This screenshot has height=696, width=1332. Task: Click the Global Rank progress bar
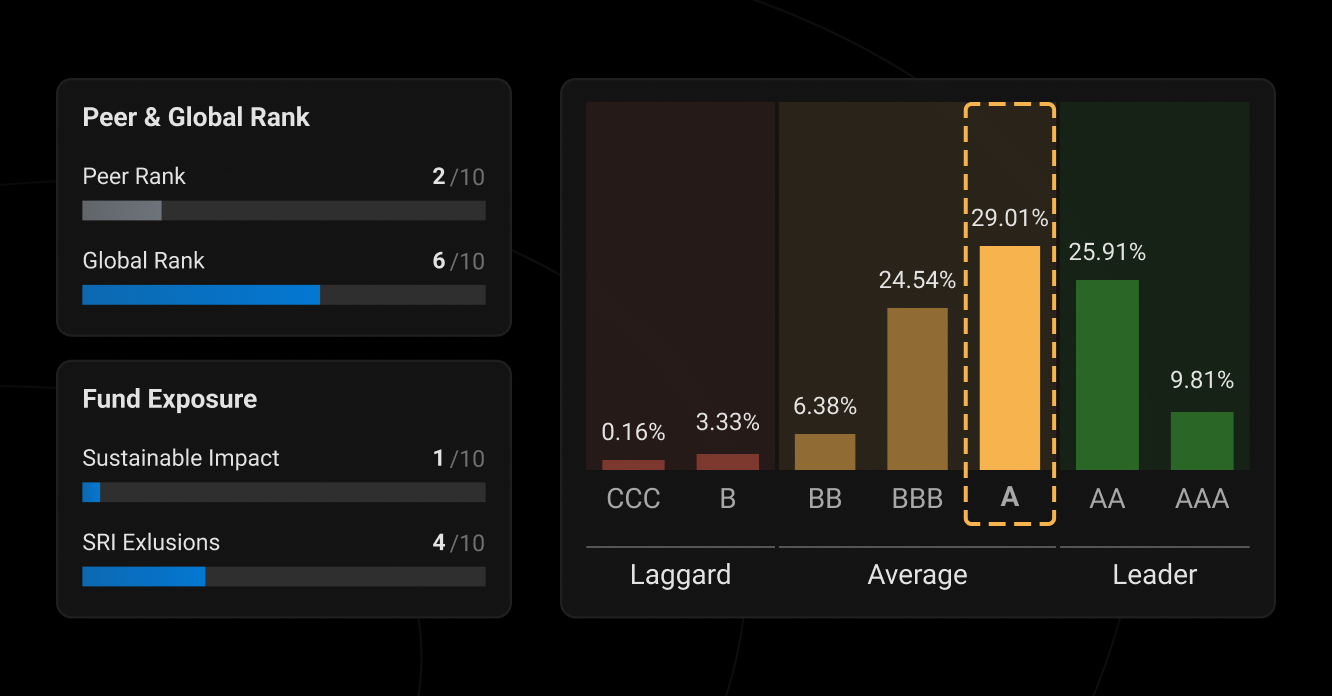coord(283,295)
